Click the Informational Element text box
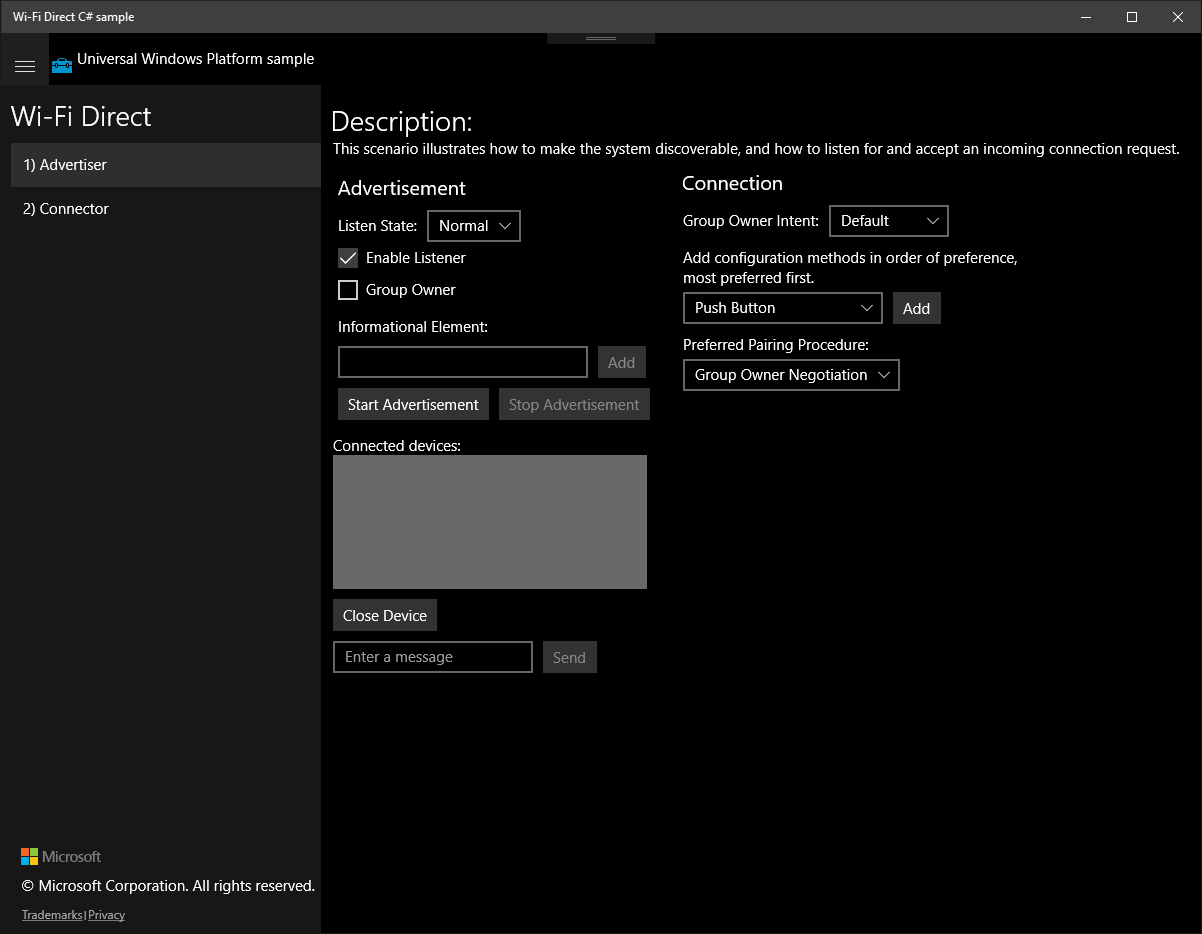The width and height of the screenshot is (1202, 934). [x=462, y=362]
